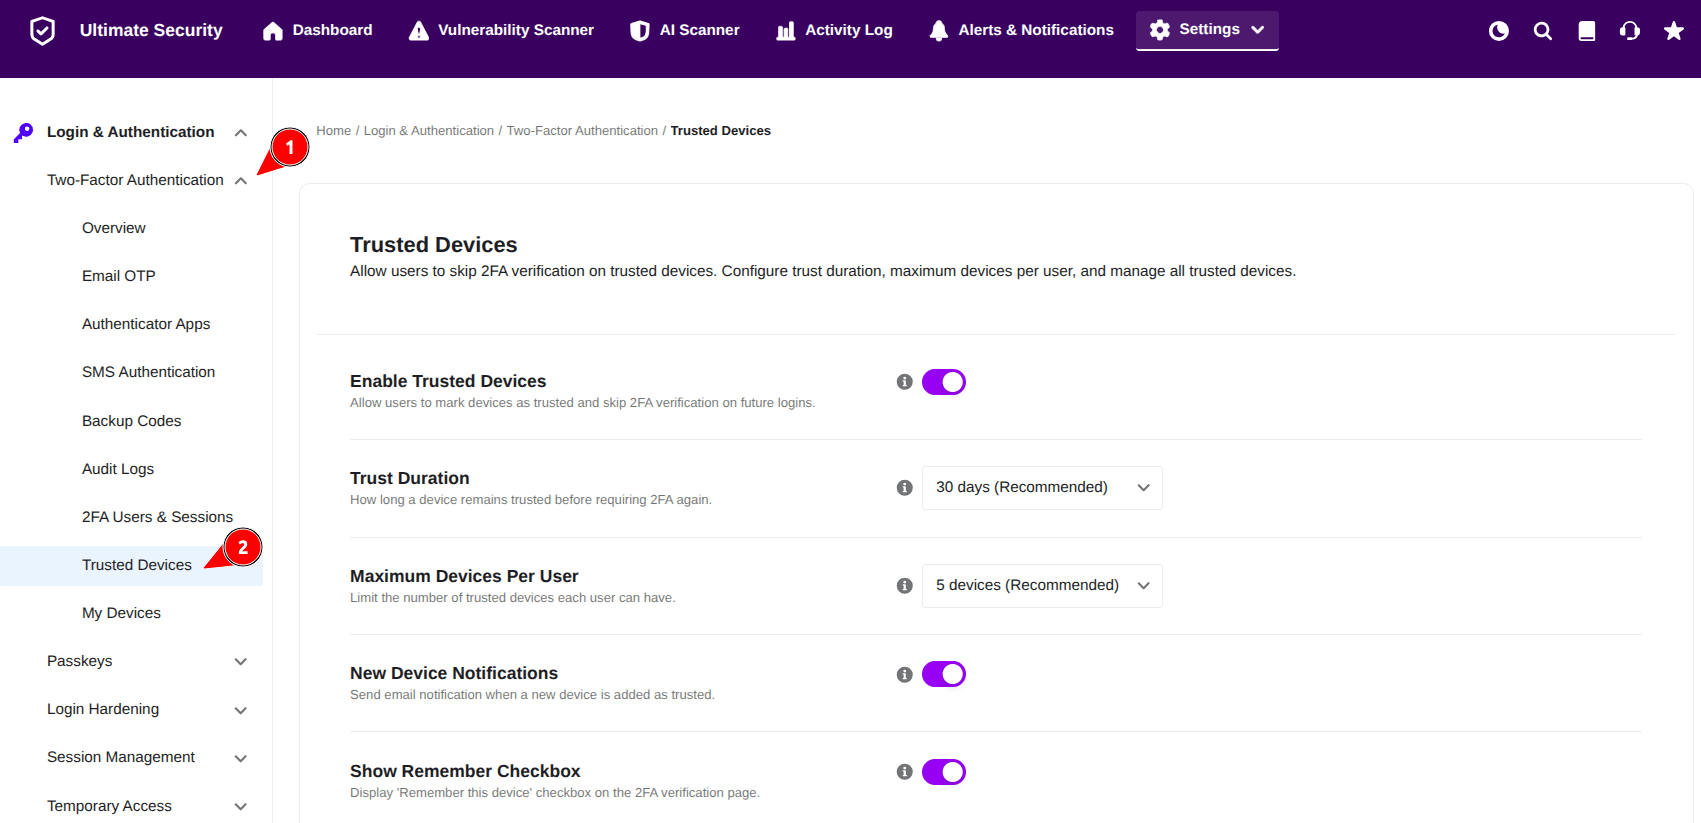Switch off Show Remember Checkbox toggle
The height and width of the screenshot is (823, 1701).
[944, 772]
